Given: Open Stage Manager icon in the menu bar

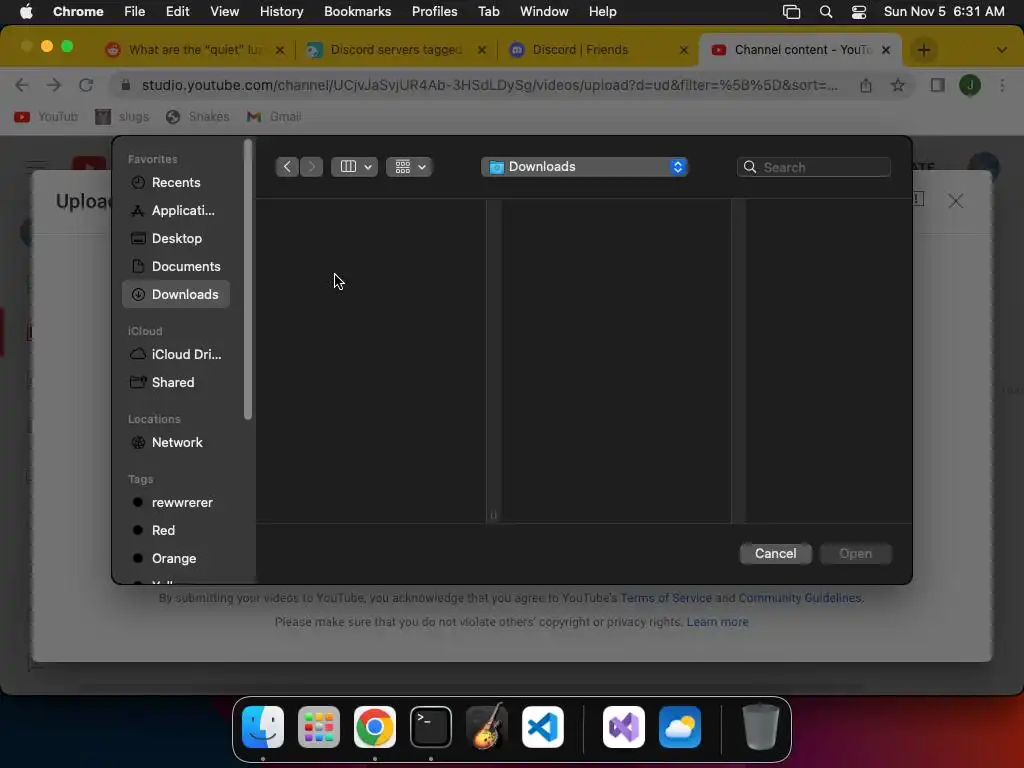Looking at the screenshot, I should tap(792, 12).
